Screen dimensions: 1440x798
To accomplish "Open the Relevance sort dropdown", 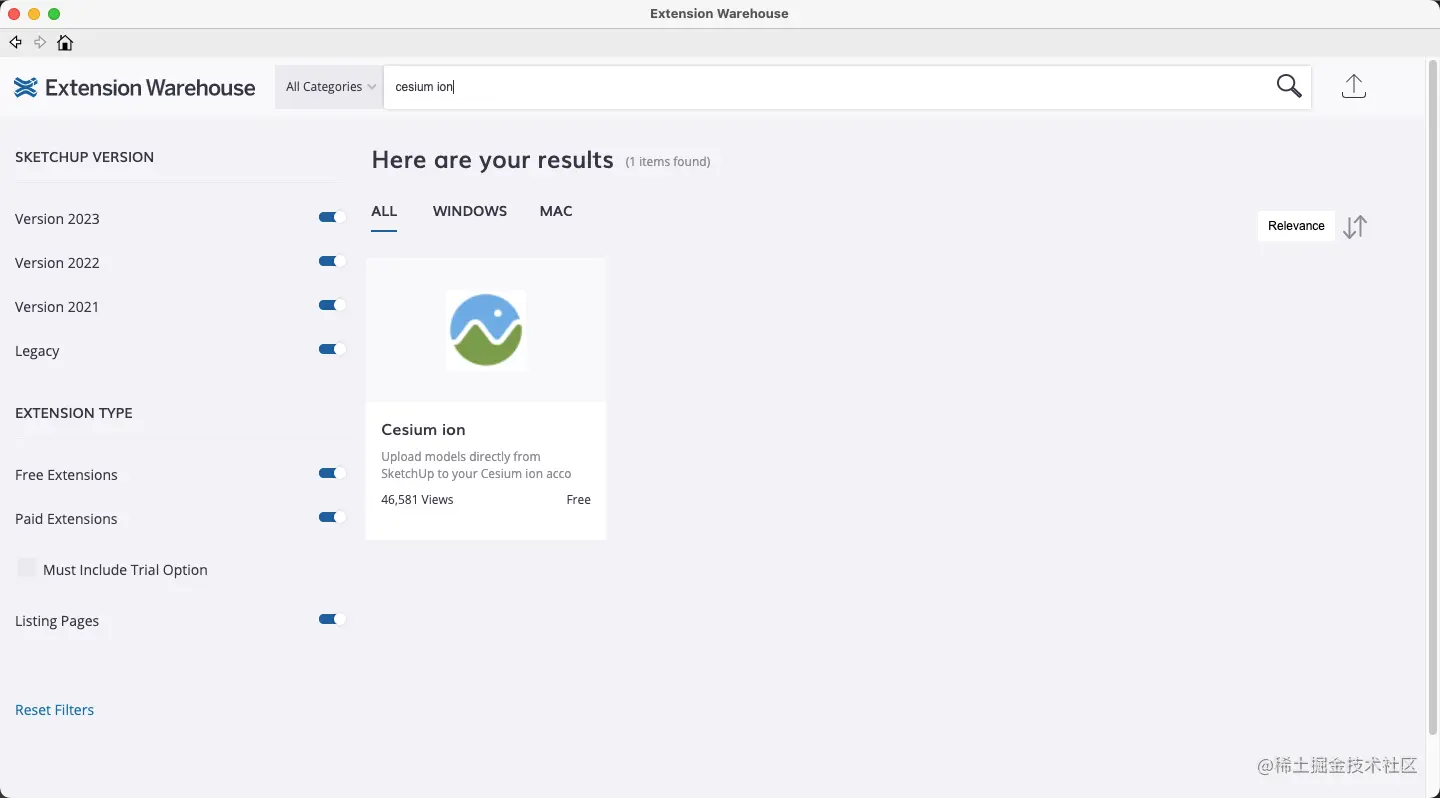I will coord(1296,226).
